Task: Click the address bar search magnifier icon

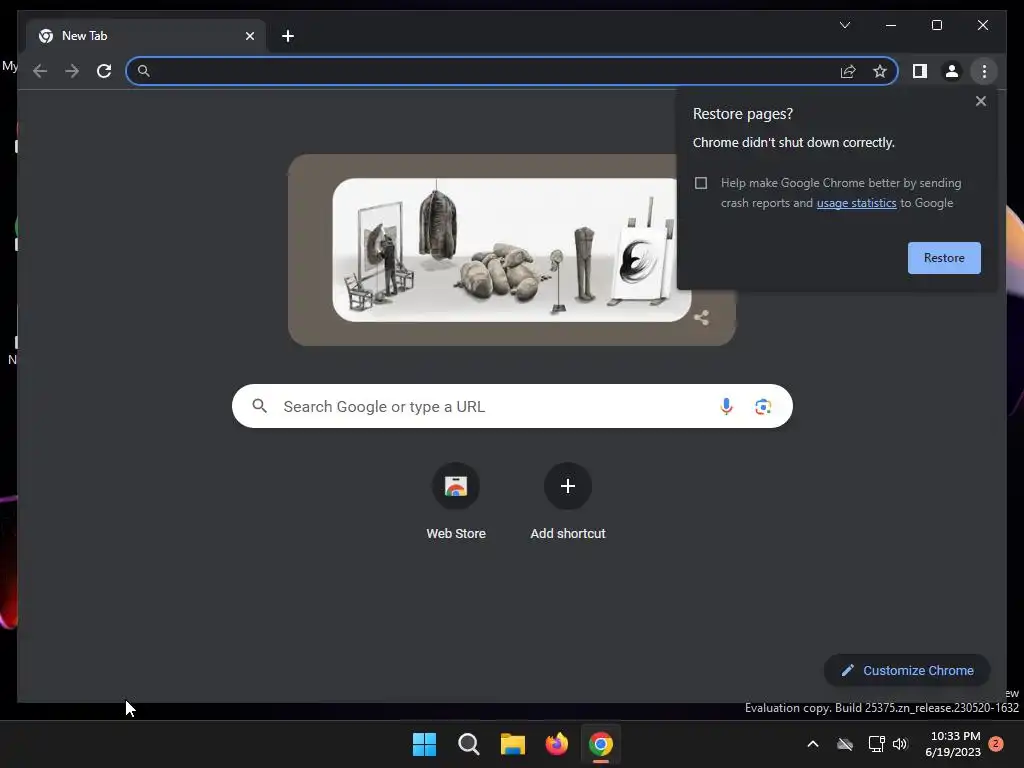Action: (x=144, y=71)
